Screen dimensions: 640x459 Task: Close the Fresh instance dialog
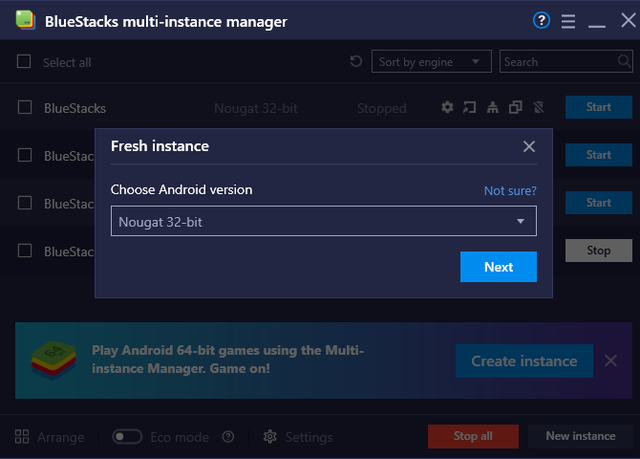(529, 146)
